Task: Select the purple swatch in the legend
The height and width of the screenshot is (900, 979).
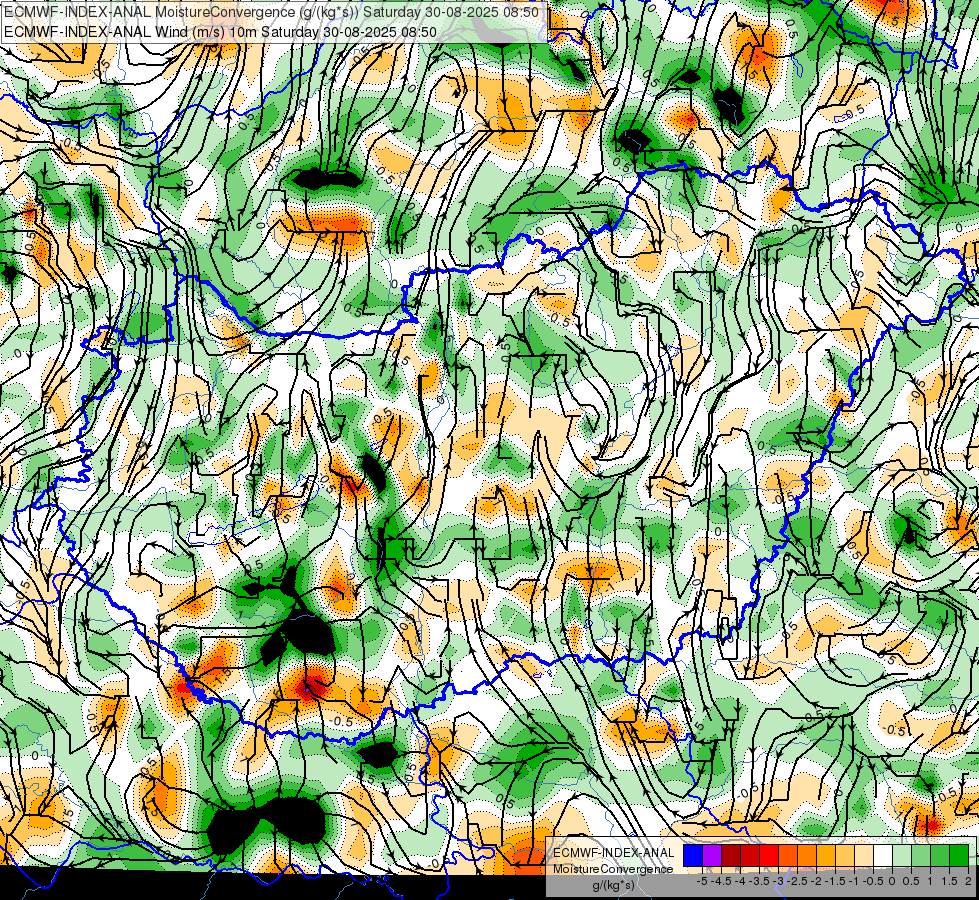Action: click(712, 855)
